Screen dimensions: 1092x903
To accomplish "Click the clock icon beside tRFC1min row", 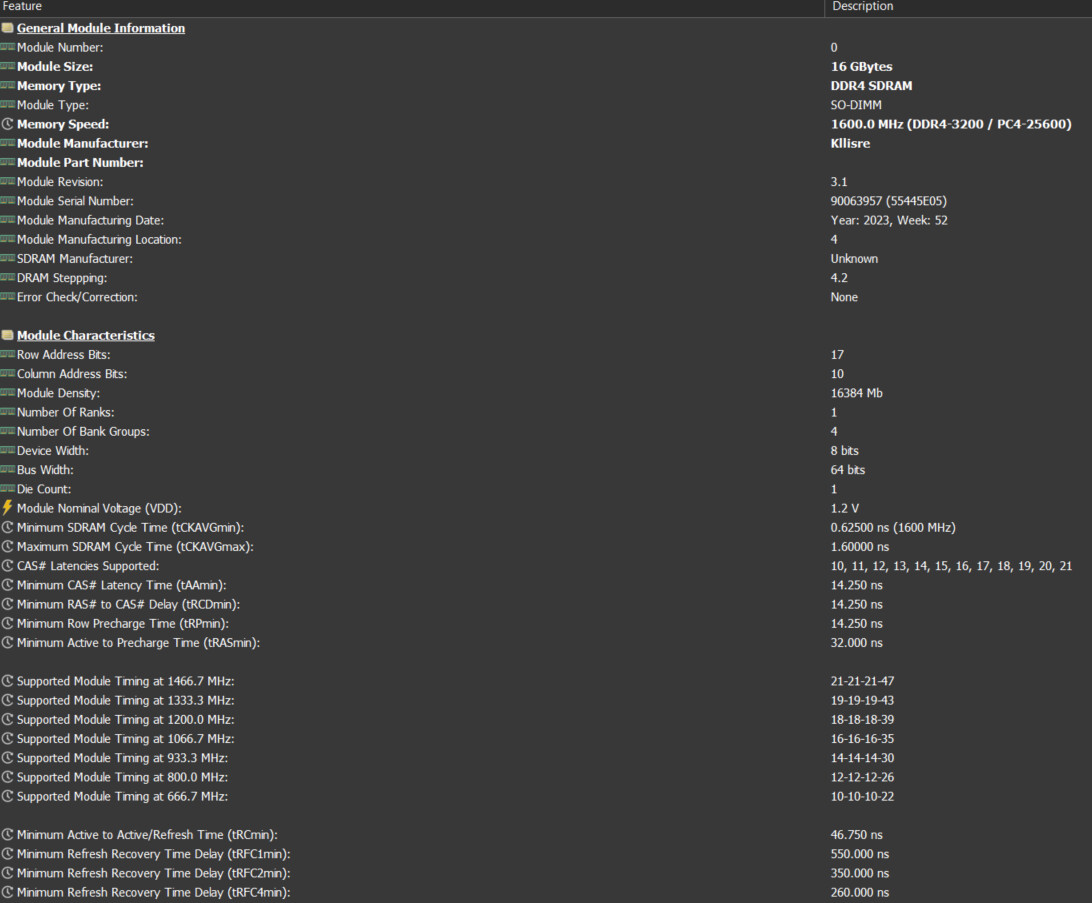I will coord(7,854).
